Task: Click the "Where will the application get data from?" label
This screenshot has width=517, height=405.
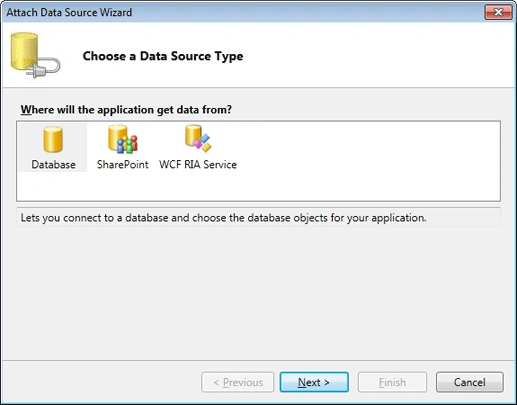Action: [126, 110]
